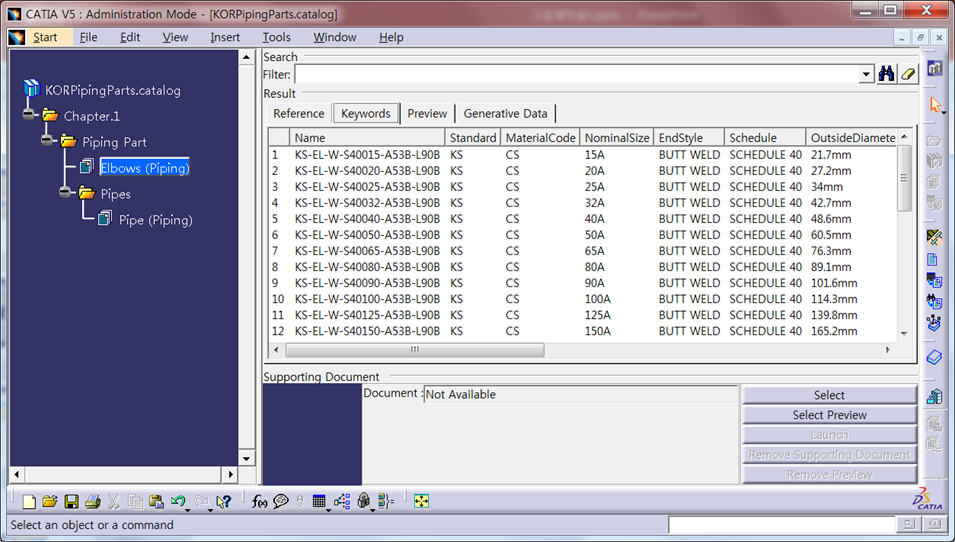Image resolution: width=955 pixels, height=542 pixels.
Task: Click the 114.3mm outside diameter cell
Action: coord(834,299)
